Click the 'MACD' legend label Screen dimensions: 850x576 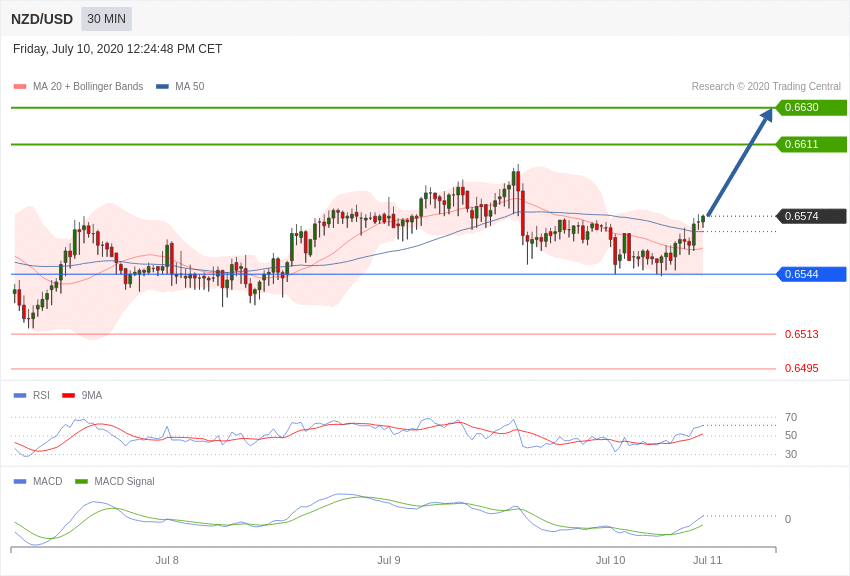pyautogui.click(x=48, y=481)
